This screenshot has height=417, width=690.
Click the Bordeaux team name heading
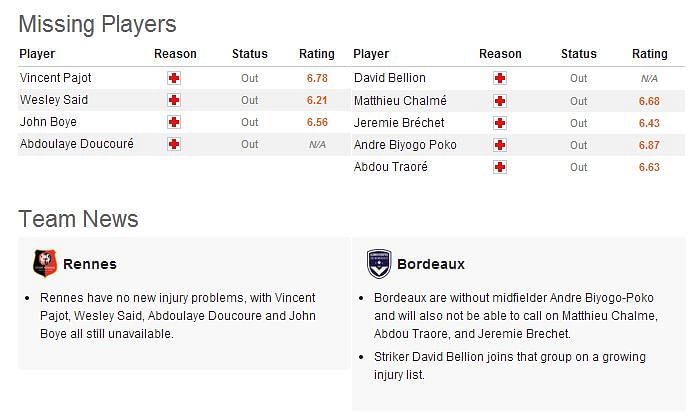[431, 264]
